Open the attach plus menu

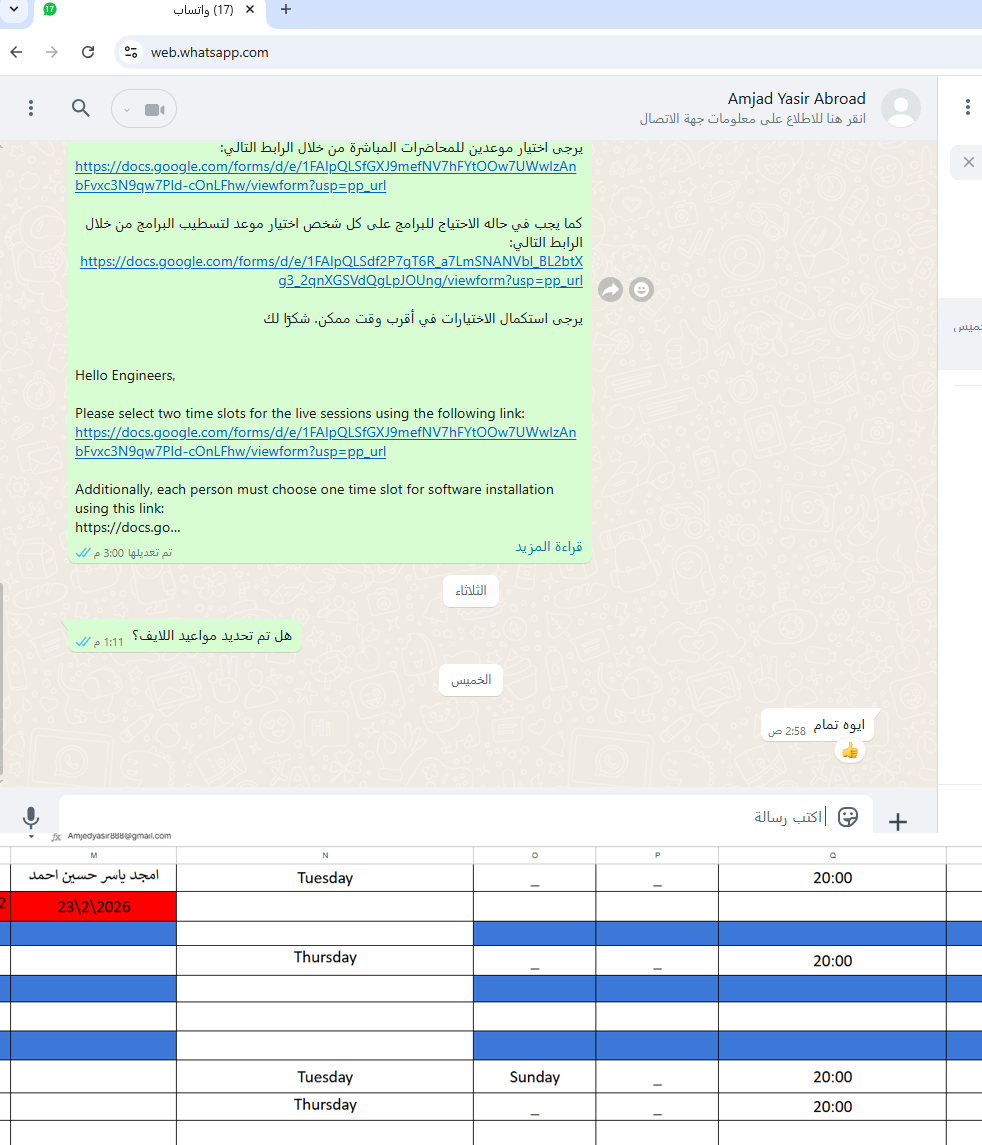(x=897, y=822)
